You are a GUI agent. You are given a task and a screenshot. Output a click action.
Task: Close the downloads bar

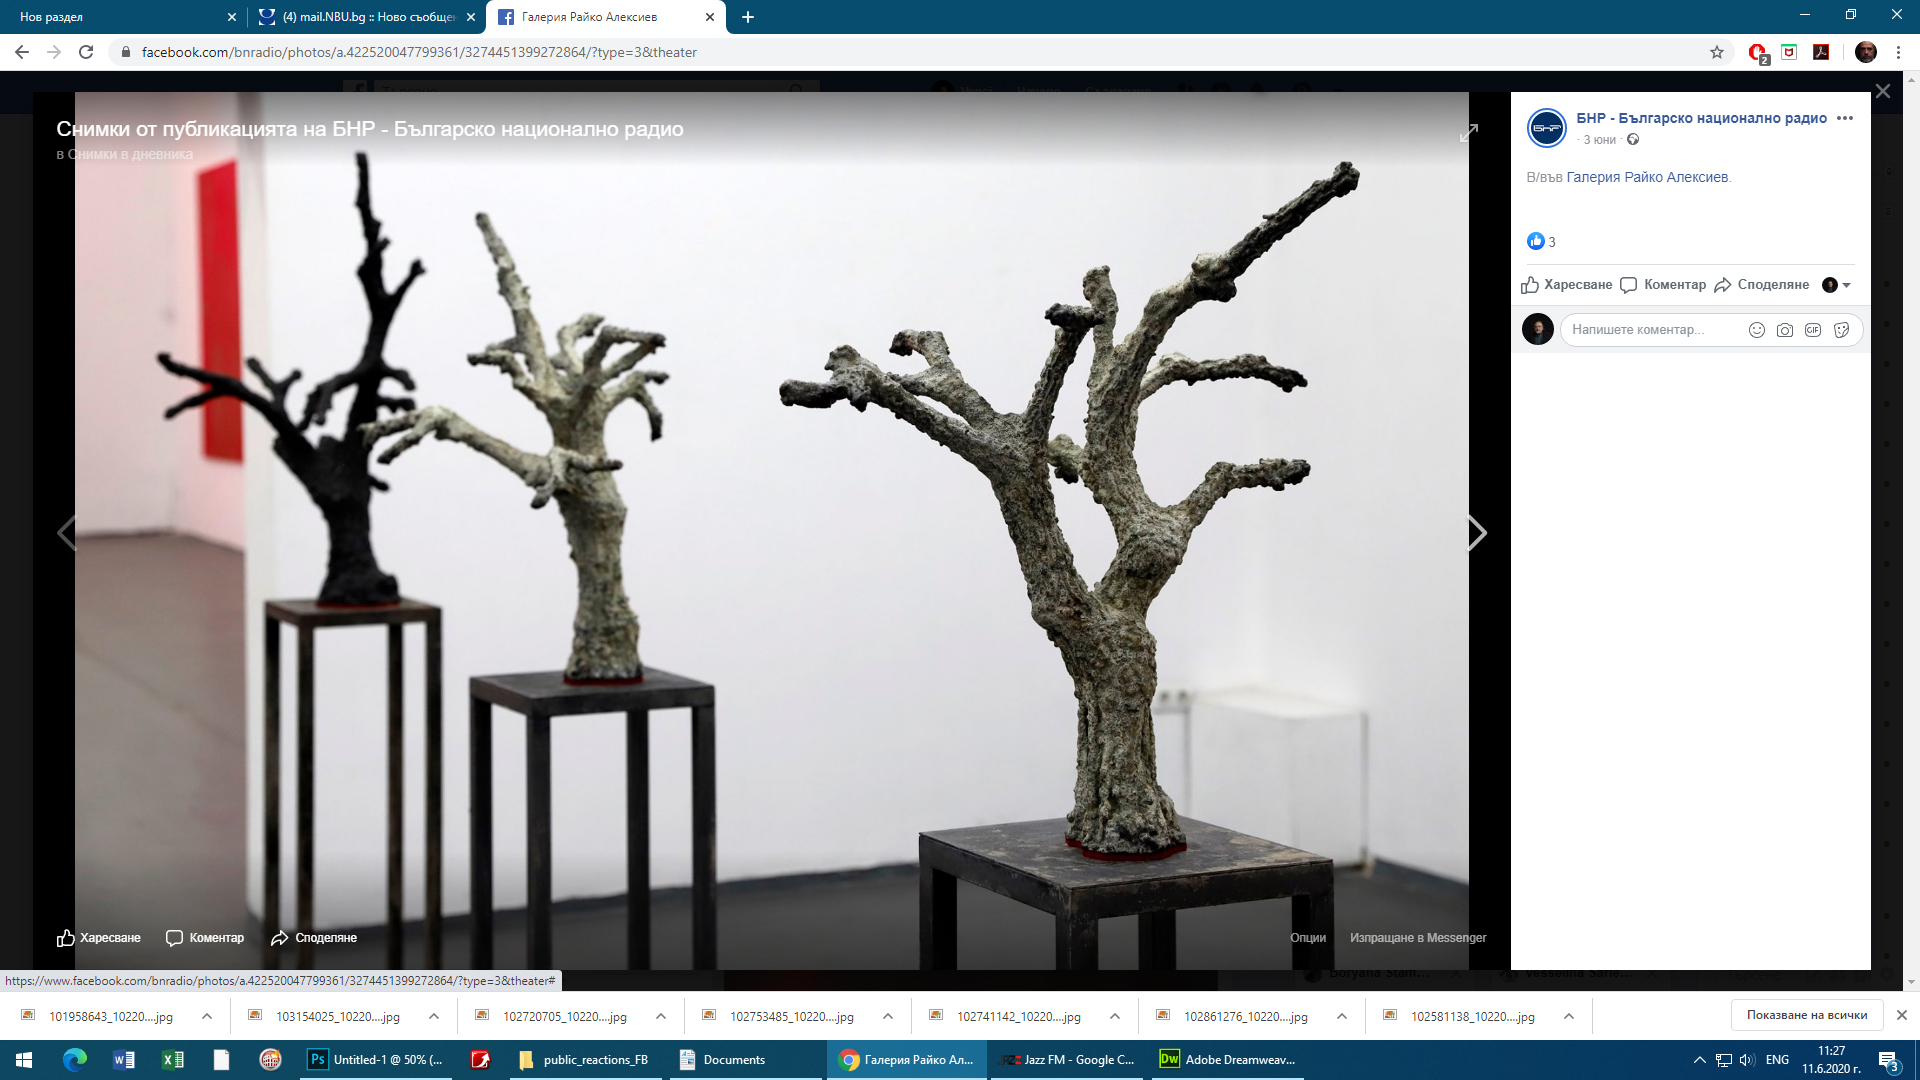tap(1902, 1015)
